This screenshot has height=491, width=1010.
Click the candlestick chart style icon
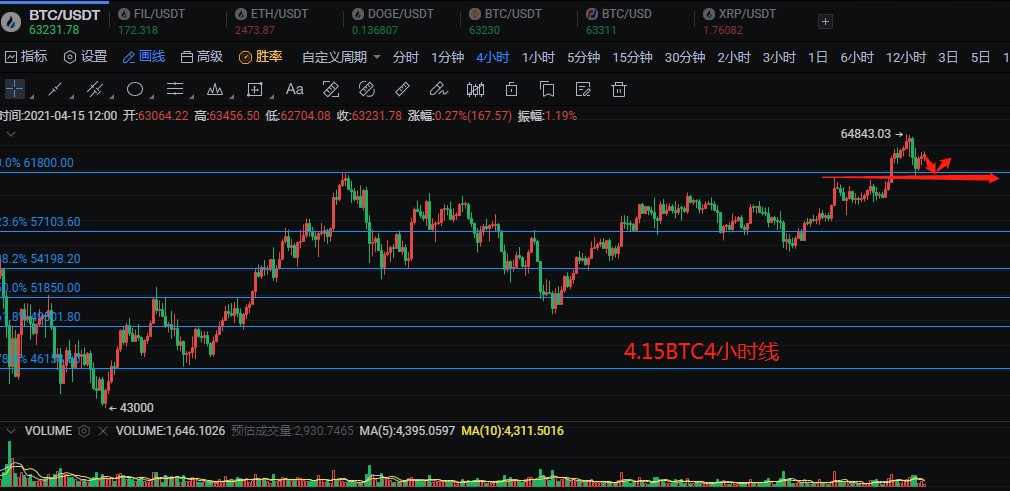pos(476,89)
